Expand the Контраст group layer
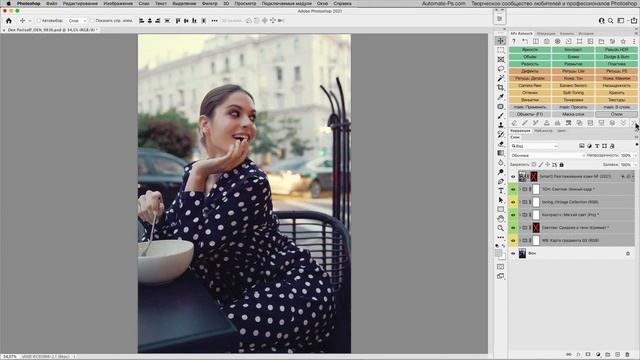This screenshot has width=640, height=360. pos(520,215)
